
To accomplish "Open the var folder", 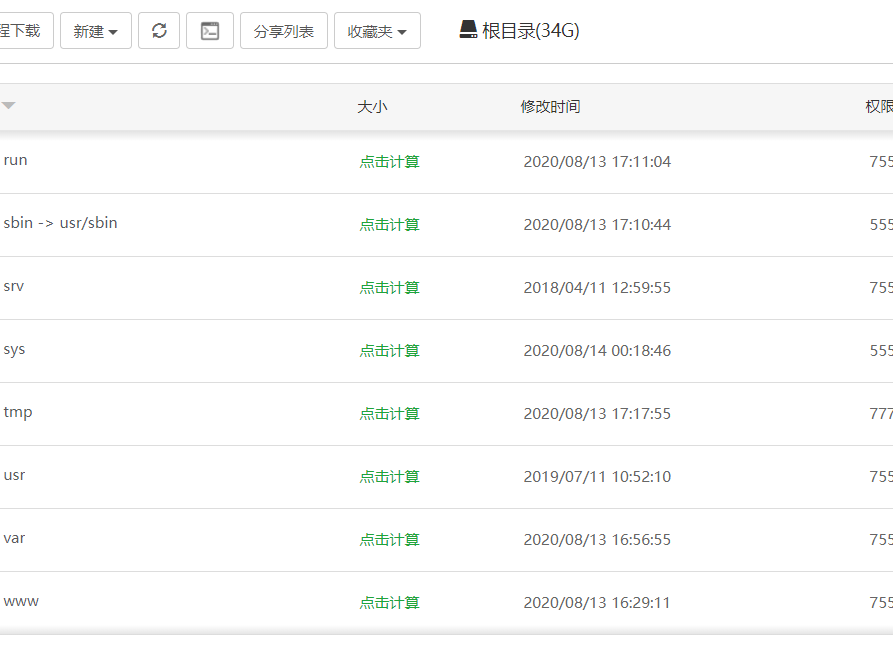I will [x=14, y=538].
